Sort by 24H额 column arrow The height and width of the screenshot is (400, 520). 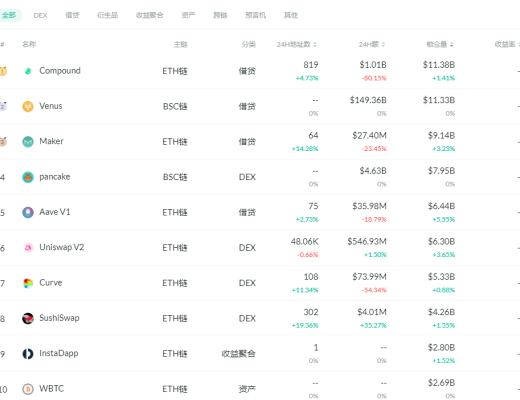click(383, 44)
